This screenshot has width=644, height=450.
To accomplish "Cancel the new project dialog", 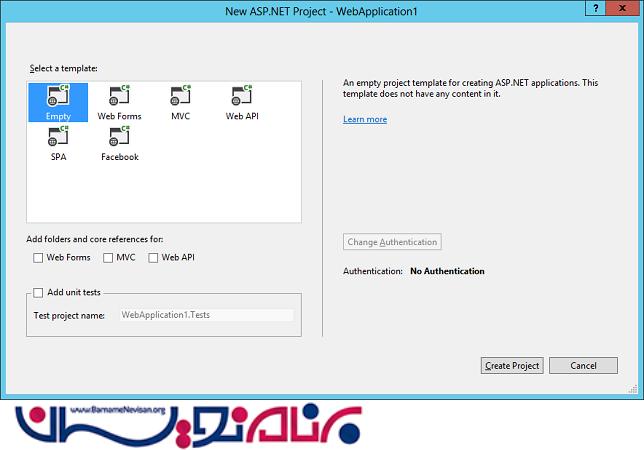I will [x=583, y=365].
